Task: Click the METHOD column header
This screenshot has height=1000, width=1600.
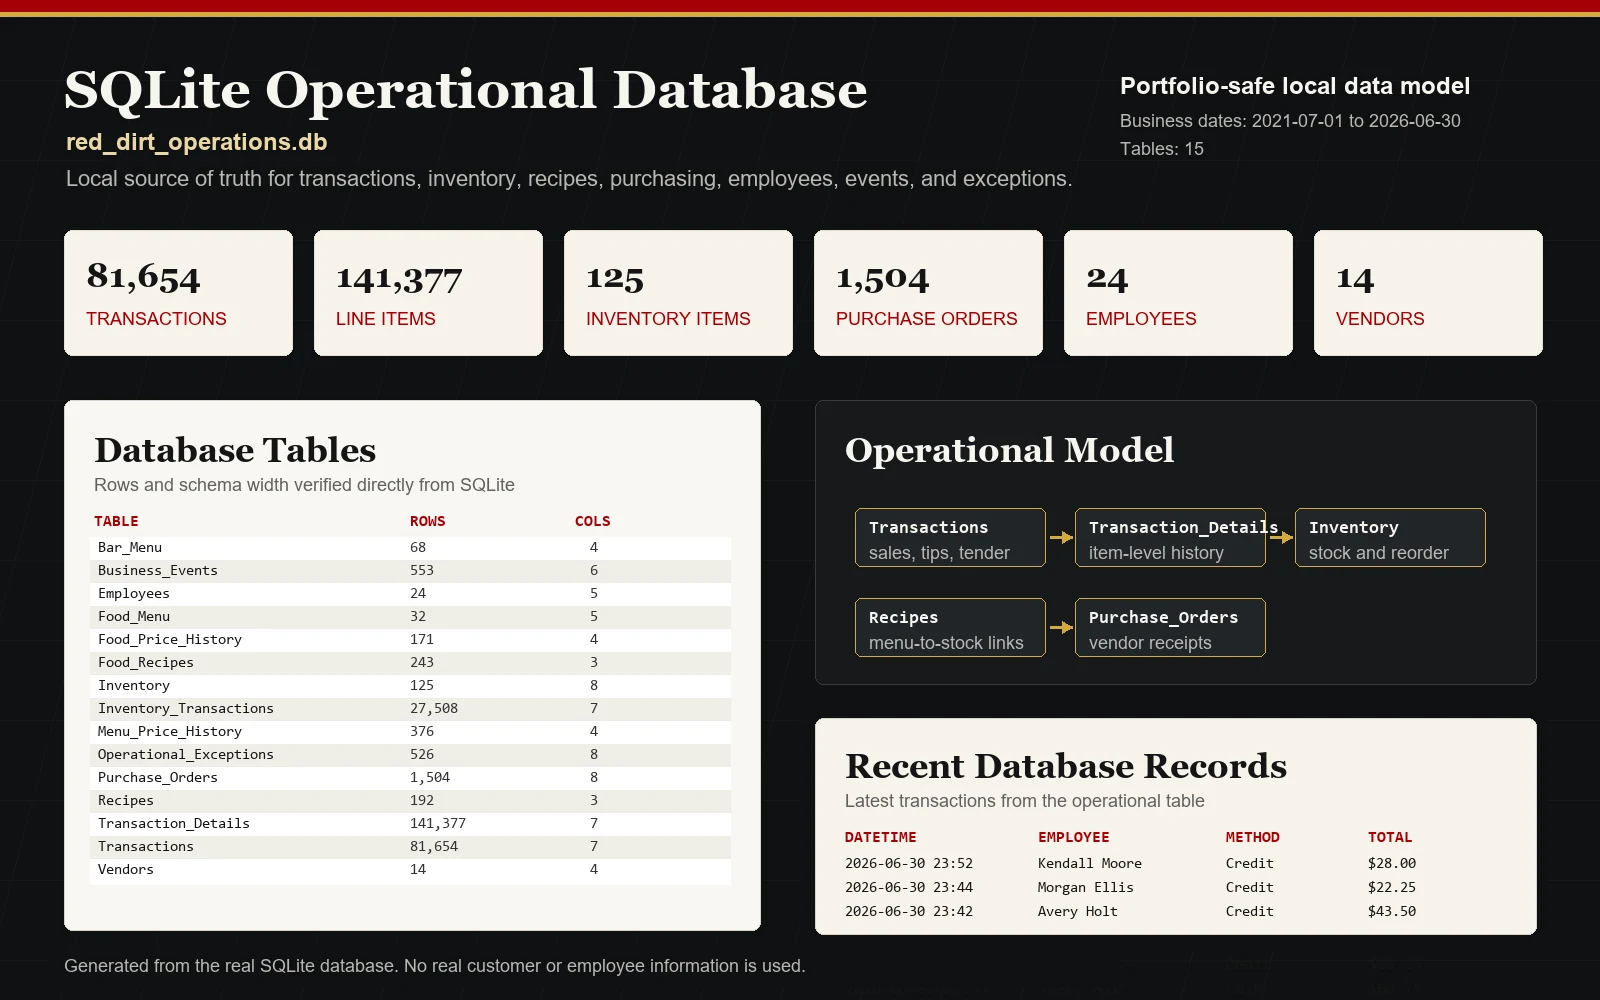Action: [x=1252, y=837]
